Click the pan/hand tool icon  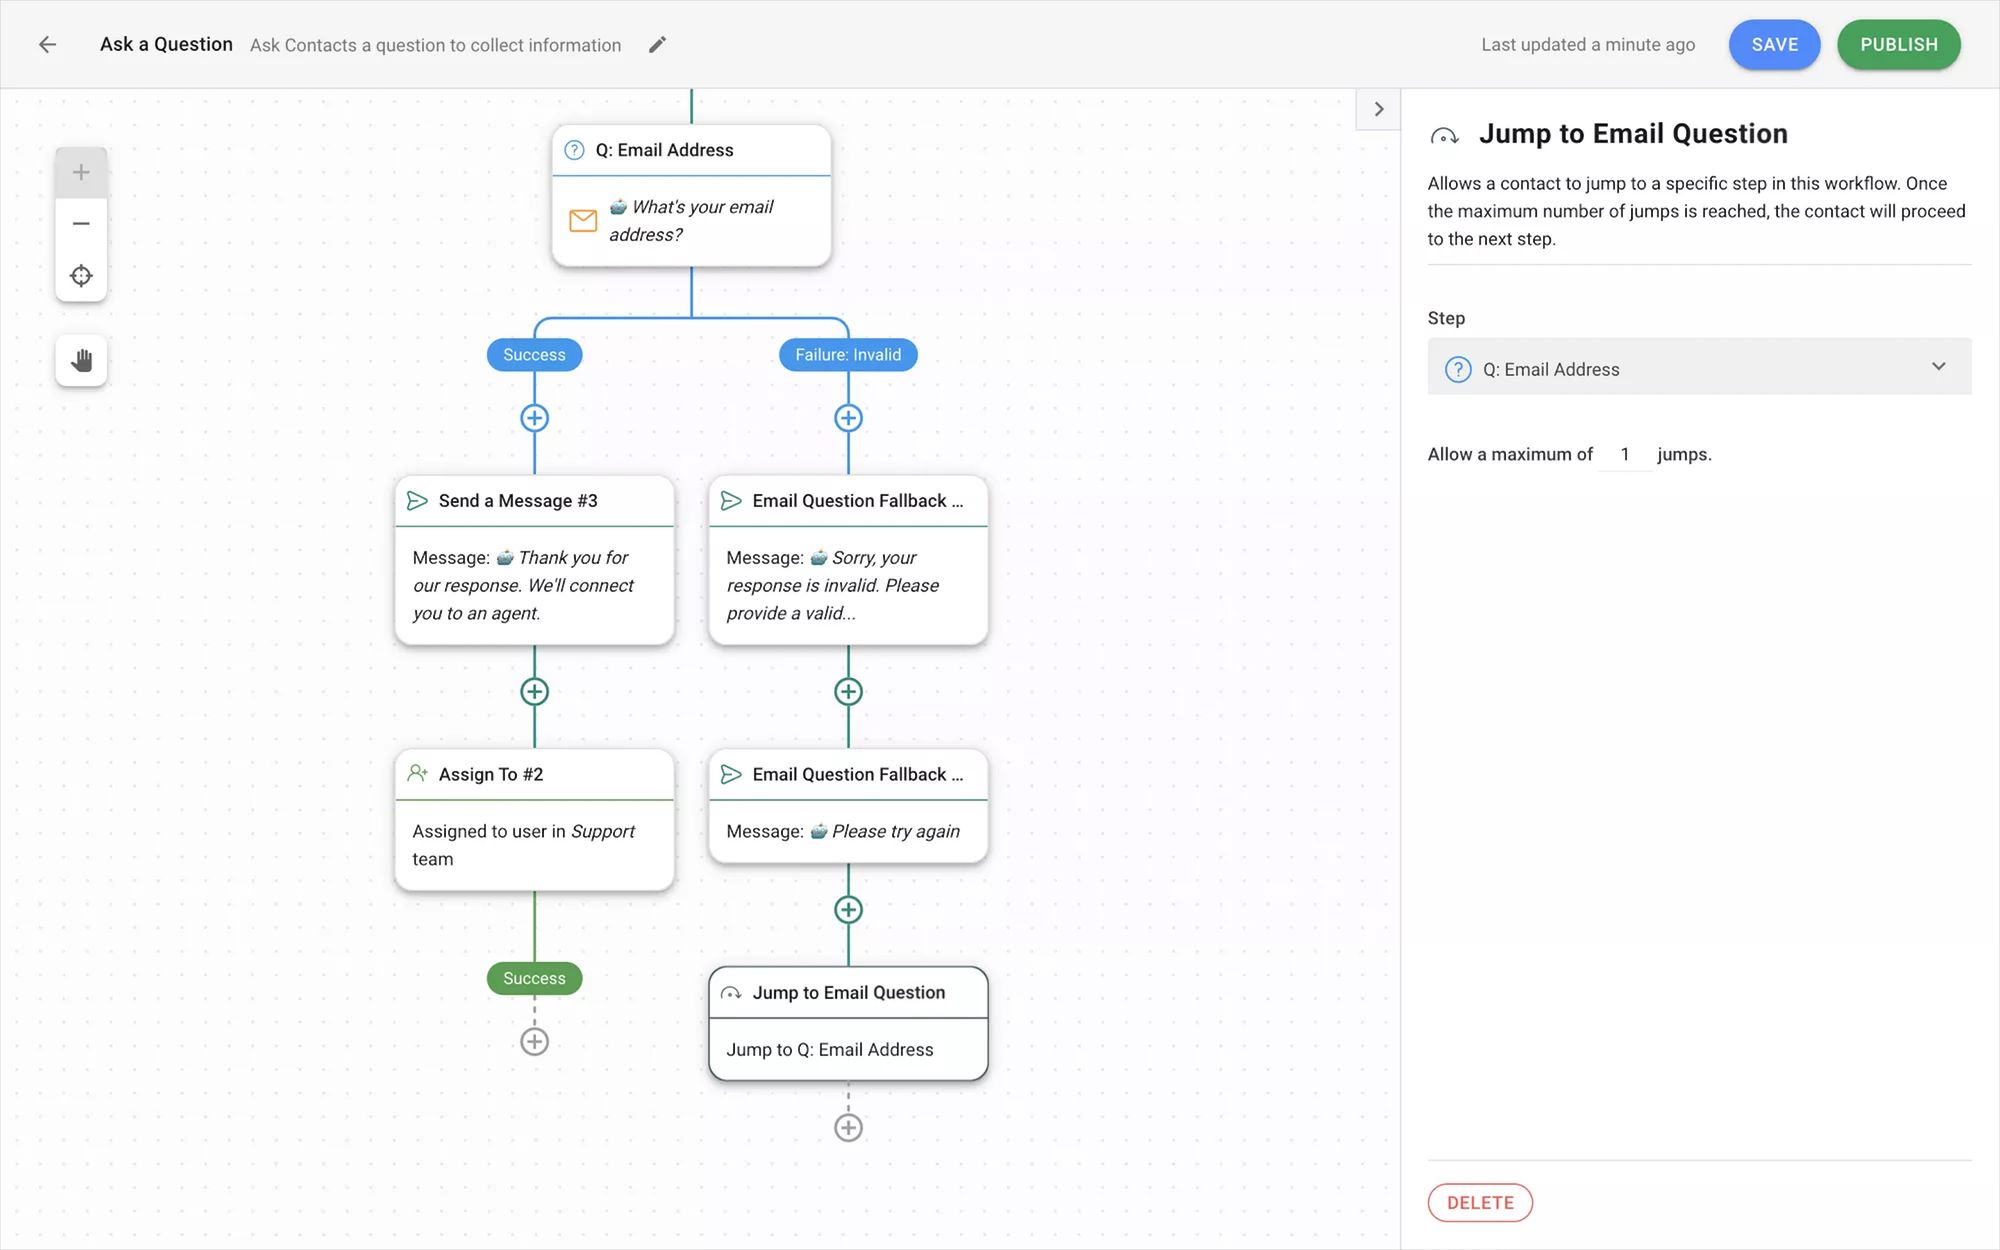(79, 360)
